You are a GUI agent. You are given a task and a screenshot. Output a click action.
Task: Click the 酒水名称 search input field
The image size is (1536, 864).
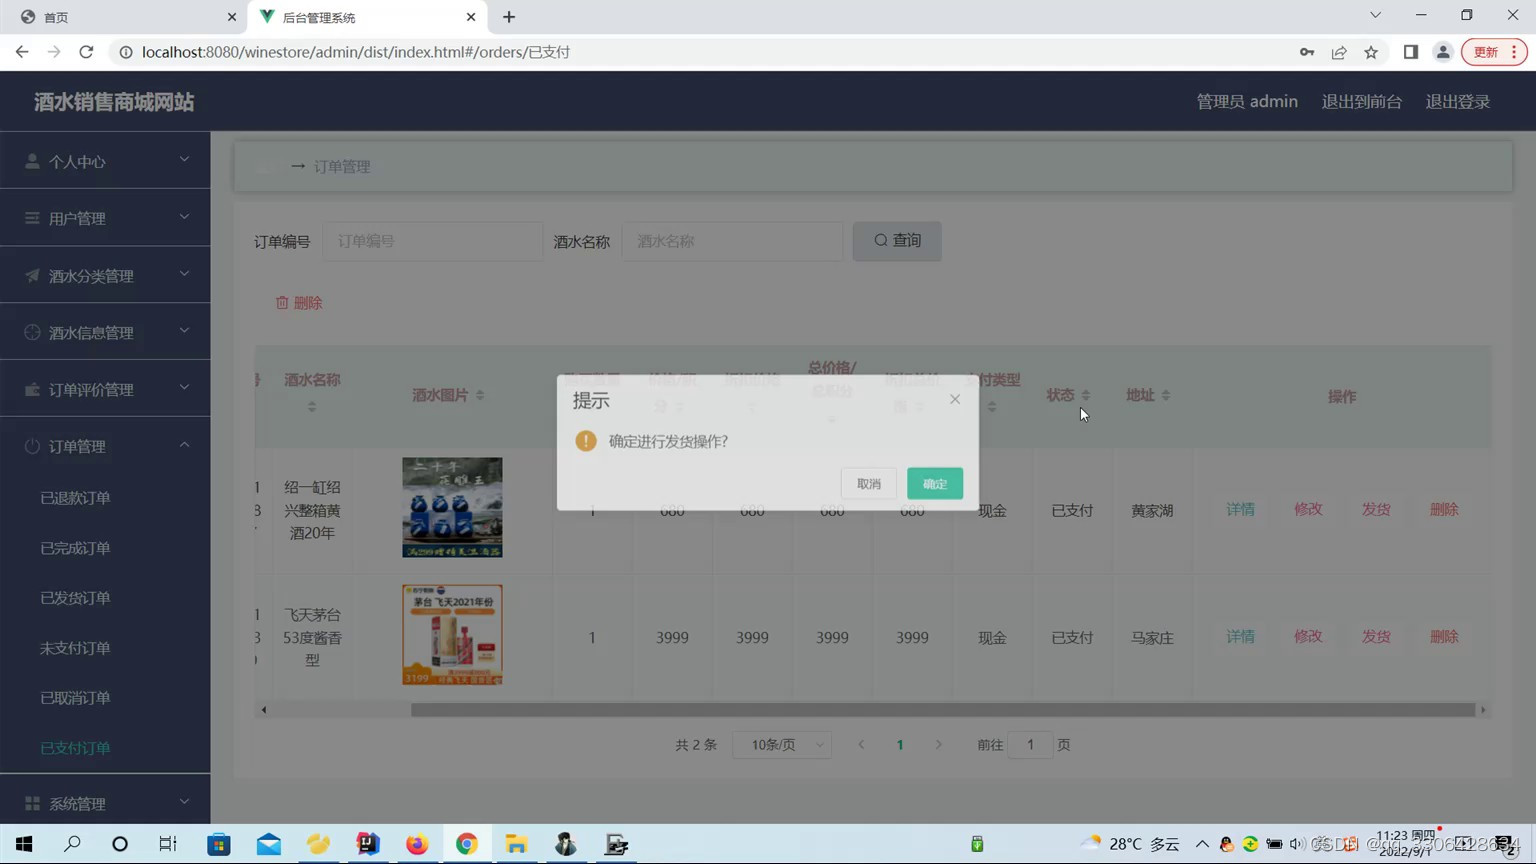pos(732,241)
